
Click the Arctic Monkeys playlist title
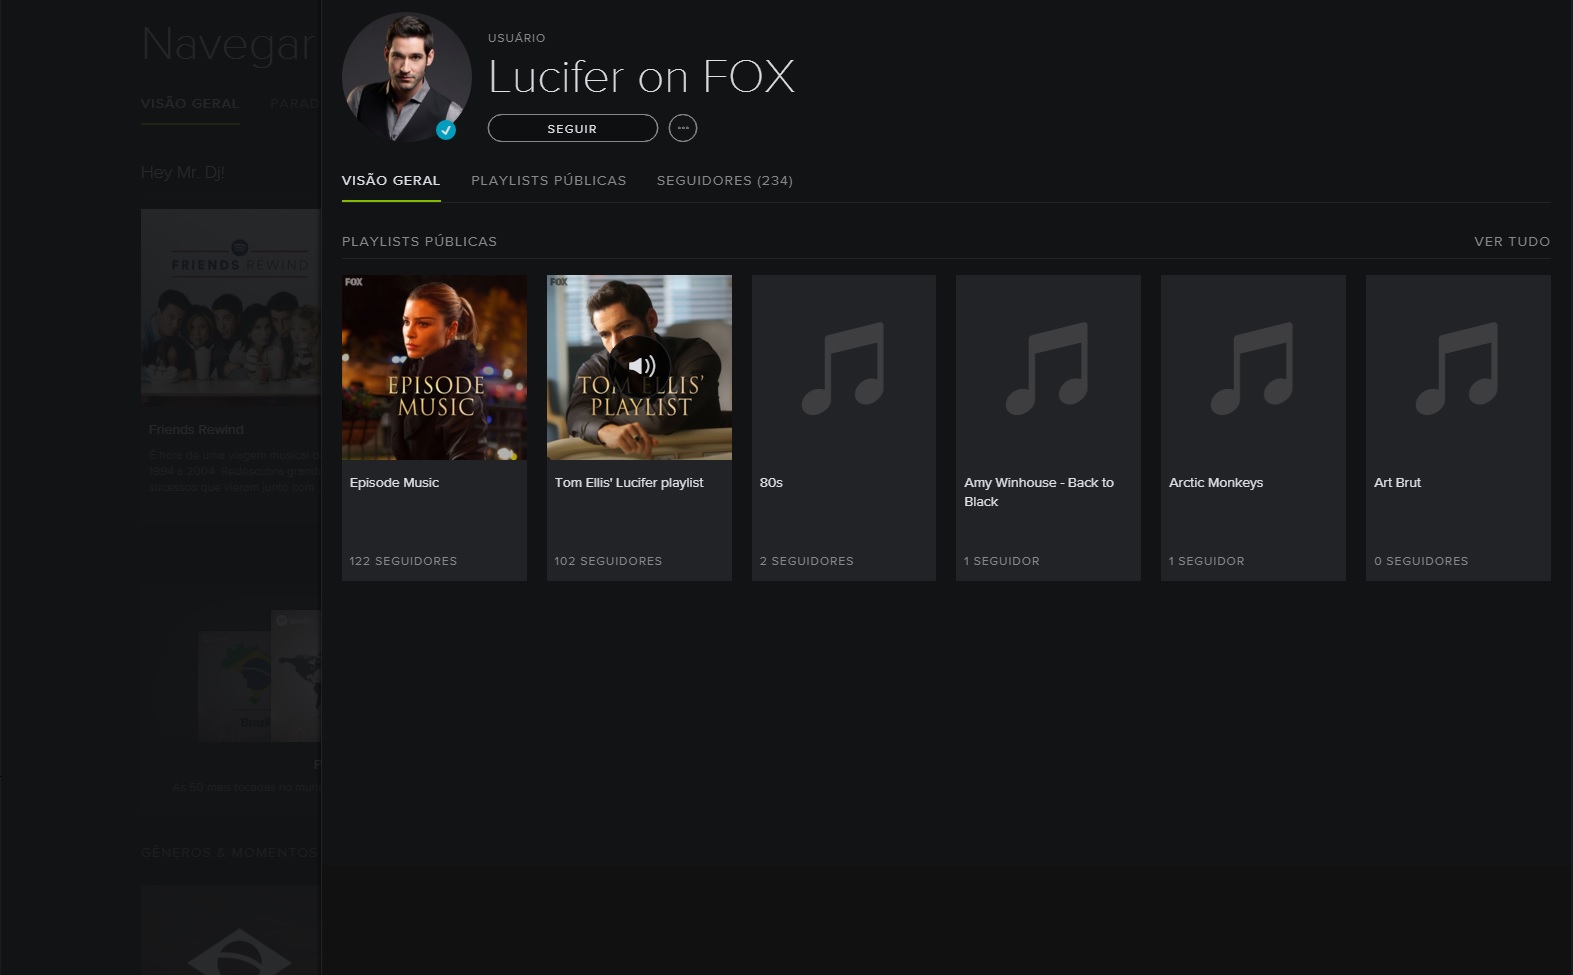pyautogui.click(x=1216, y=482)
